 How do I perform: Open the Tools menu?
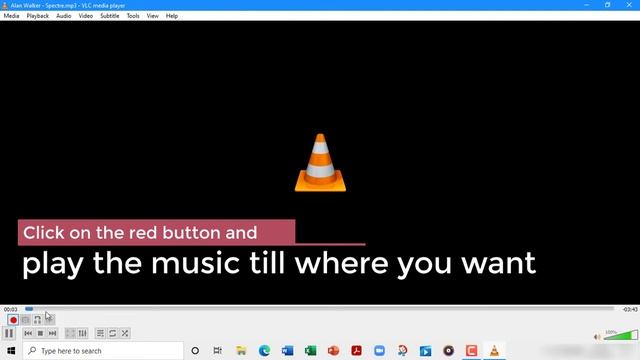[133, 16]
